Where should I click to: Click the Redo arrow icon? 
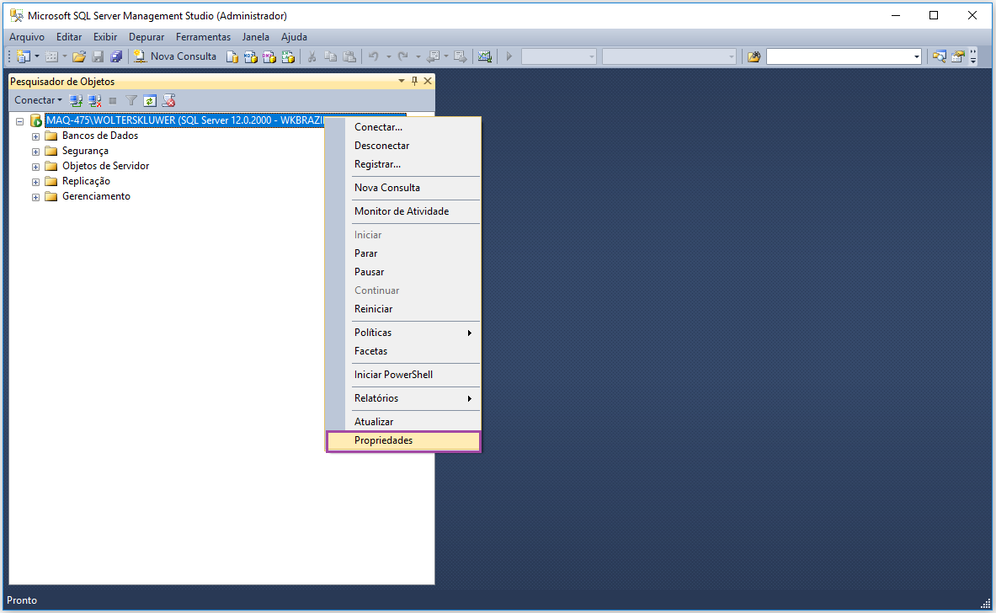pyautogui.click(x=403, y=57)
